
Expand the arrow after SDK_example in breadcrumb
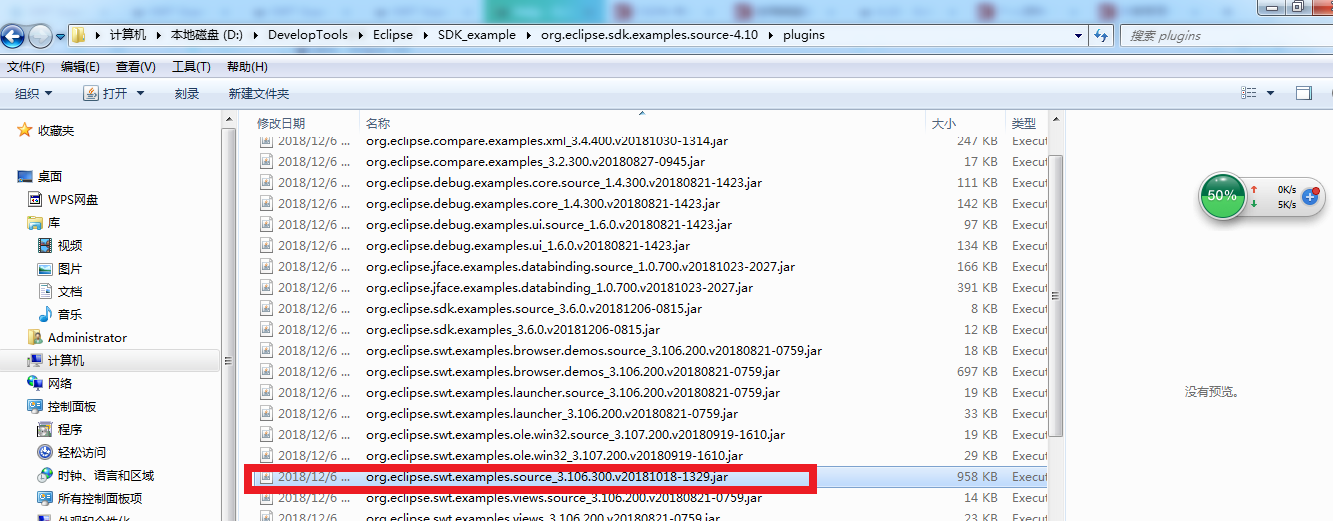point(528,35)
